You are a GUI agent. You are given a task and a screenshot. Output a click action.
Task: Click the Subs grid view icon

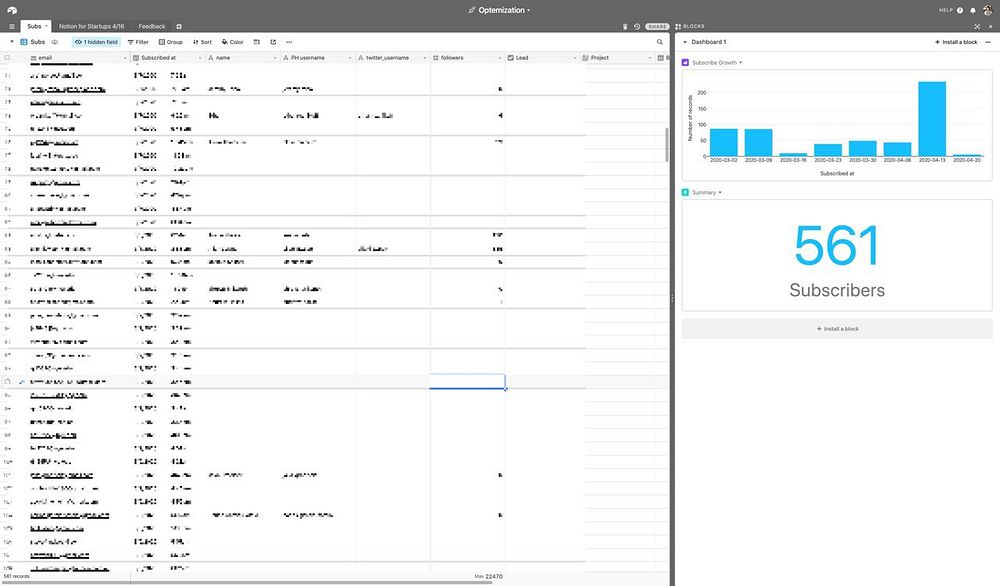24,42
